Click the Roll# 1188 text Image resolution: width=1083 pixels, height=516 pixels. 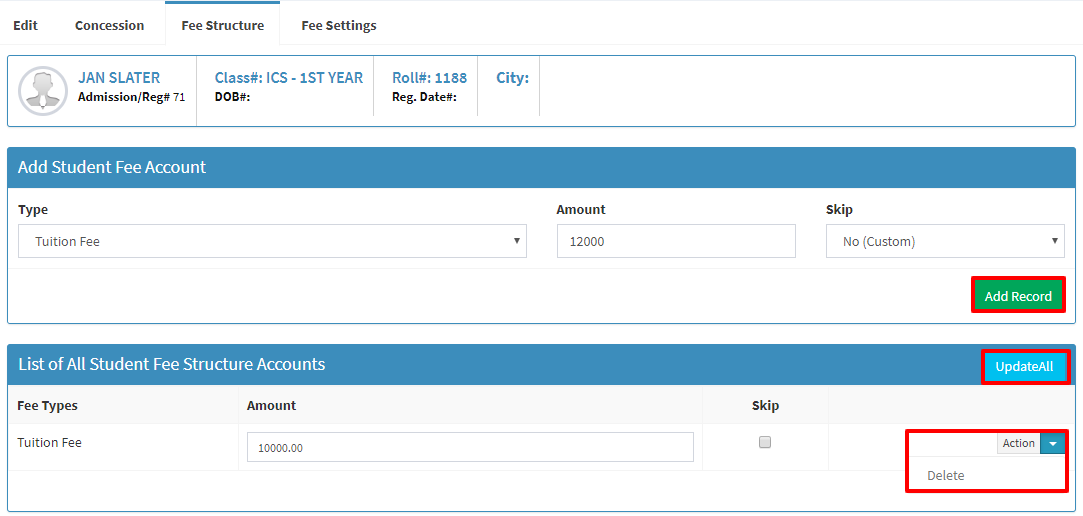(430, 77)
